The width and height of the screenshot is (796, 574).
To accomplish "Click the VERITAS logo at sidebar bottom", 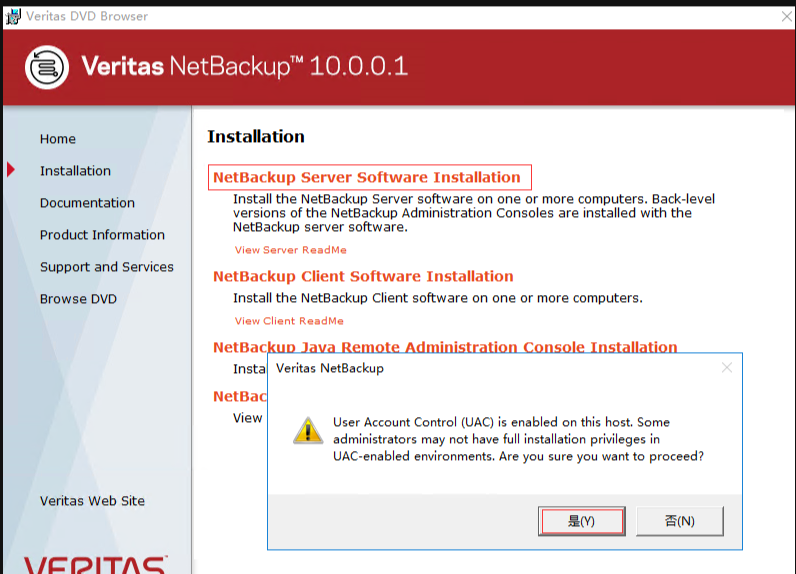I will click(95, 565).
